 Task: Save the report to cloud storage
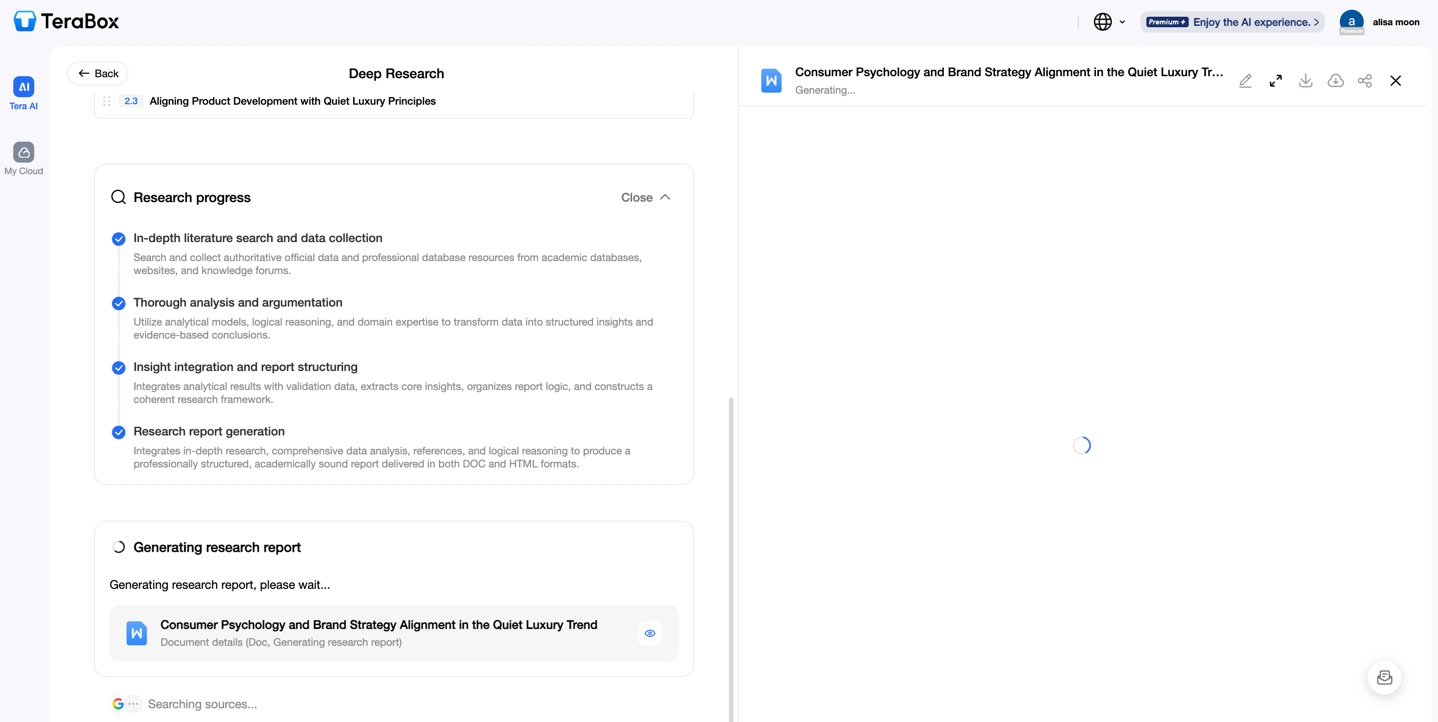tap(1335, 80)
